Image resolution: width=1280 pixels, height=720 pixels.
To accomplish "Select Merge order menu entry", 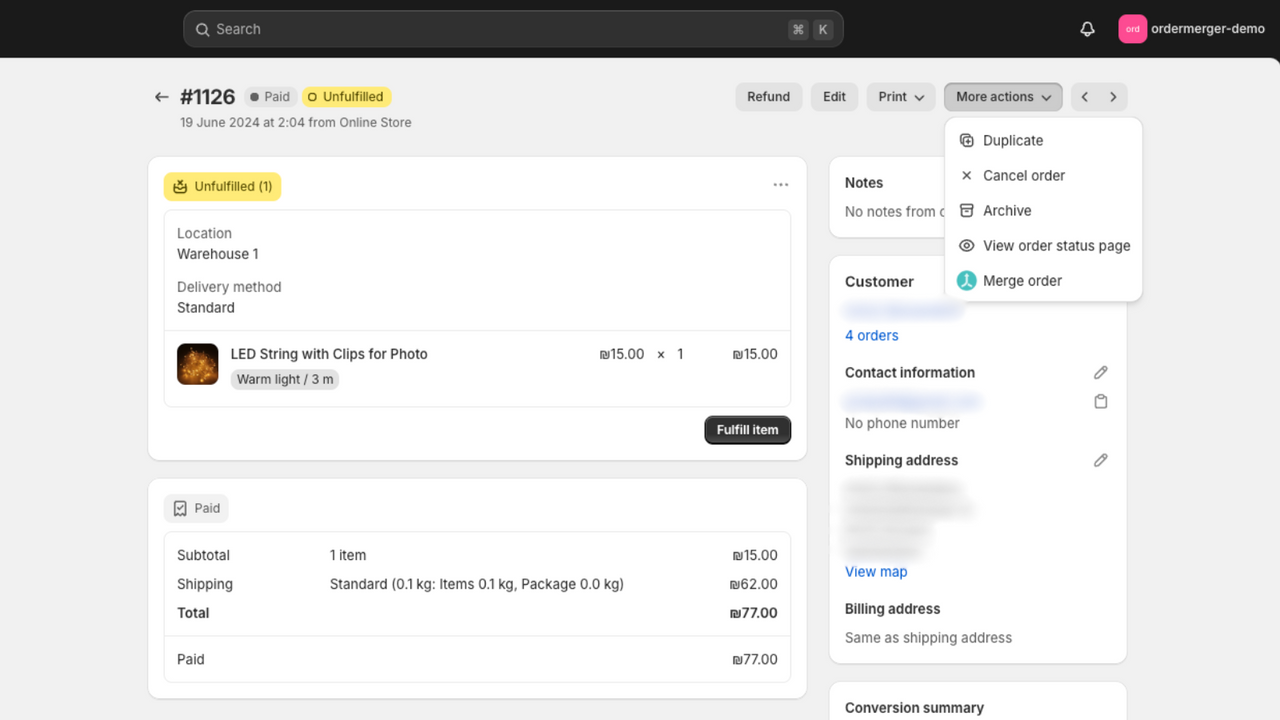I will pyautogui.click(x=1043, y=280).
